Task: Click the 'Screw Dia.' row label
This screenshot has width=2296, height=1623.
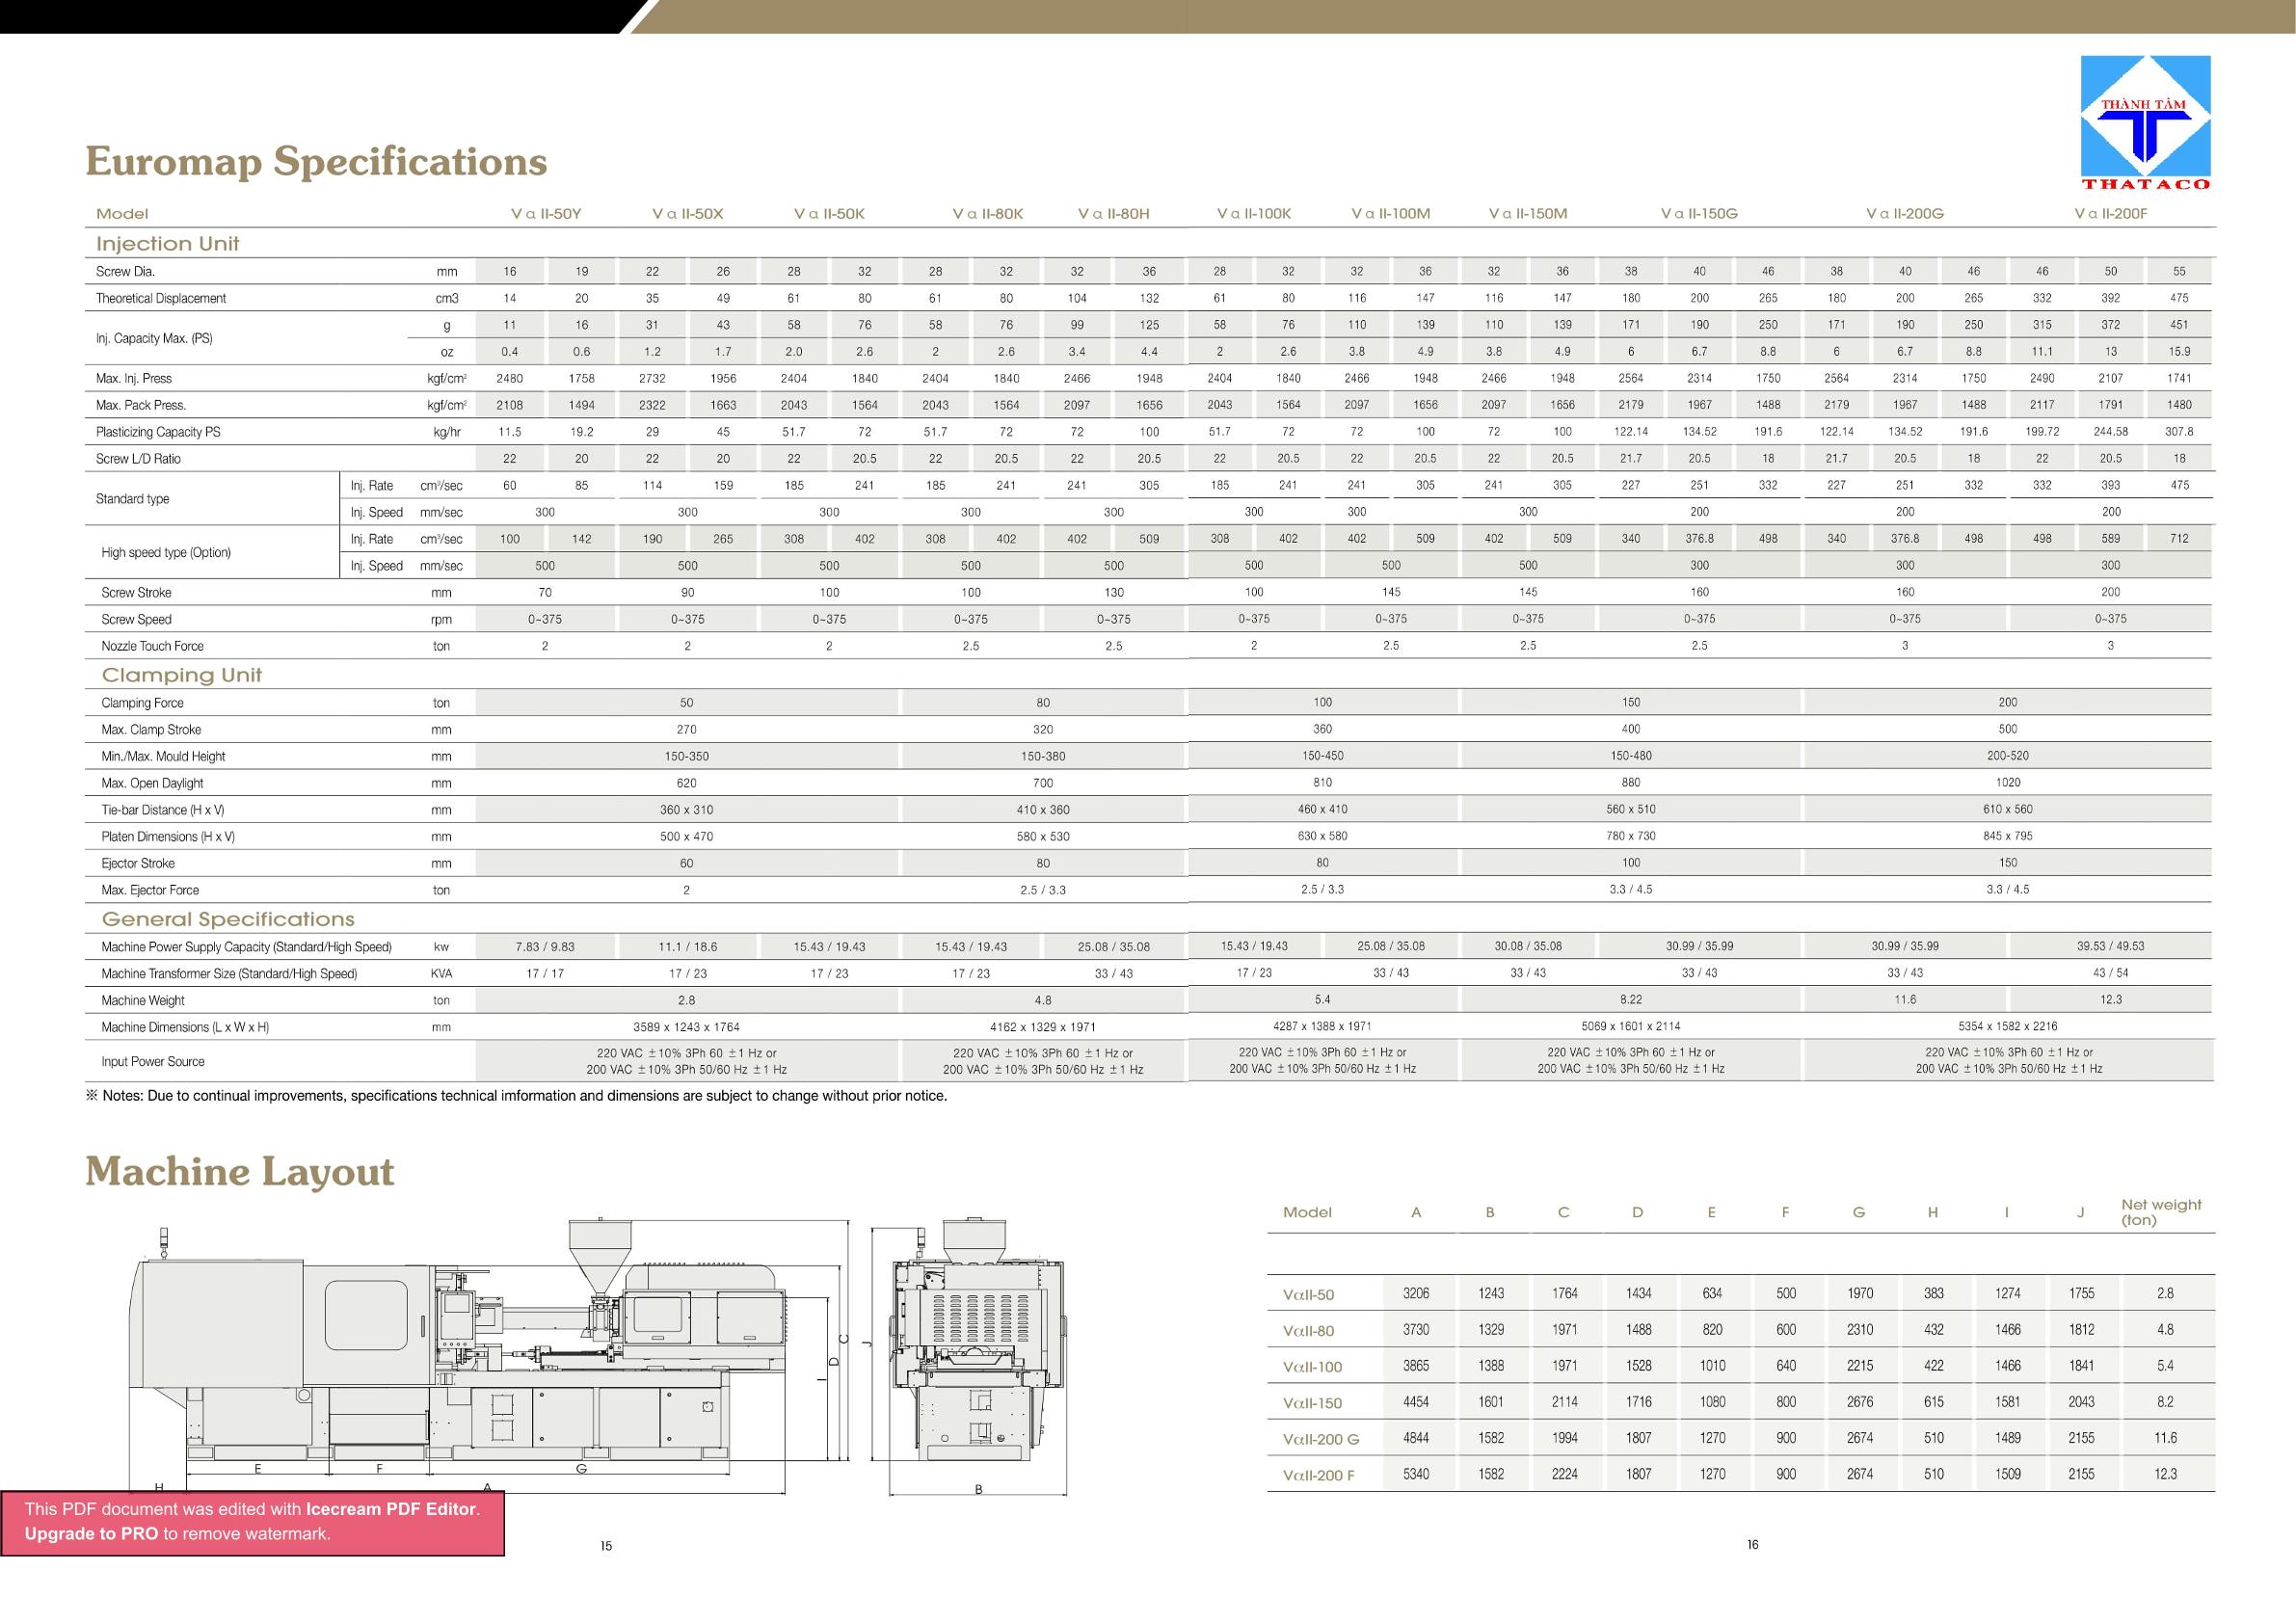Action: point(125,271)
